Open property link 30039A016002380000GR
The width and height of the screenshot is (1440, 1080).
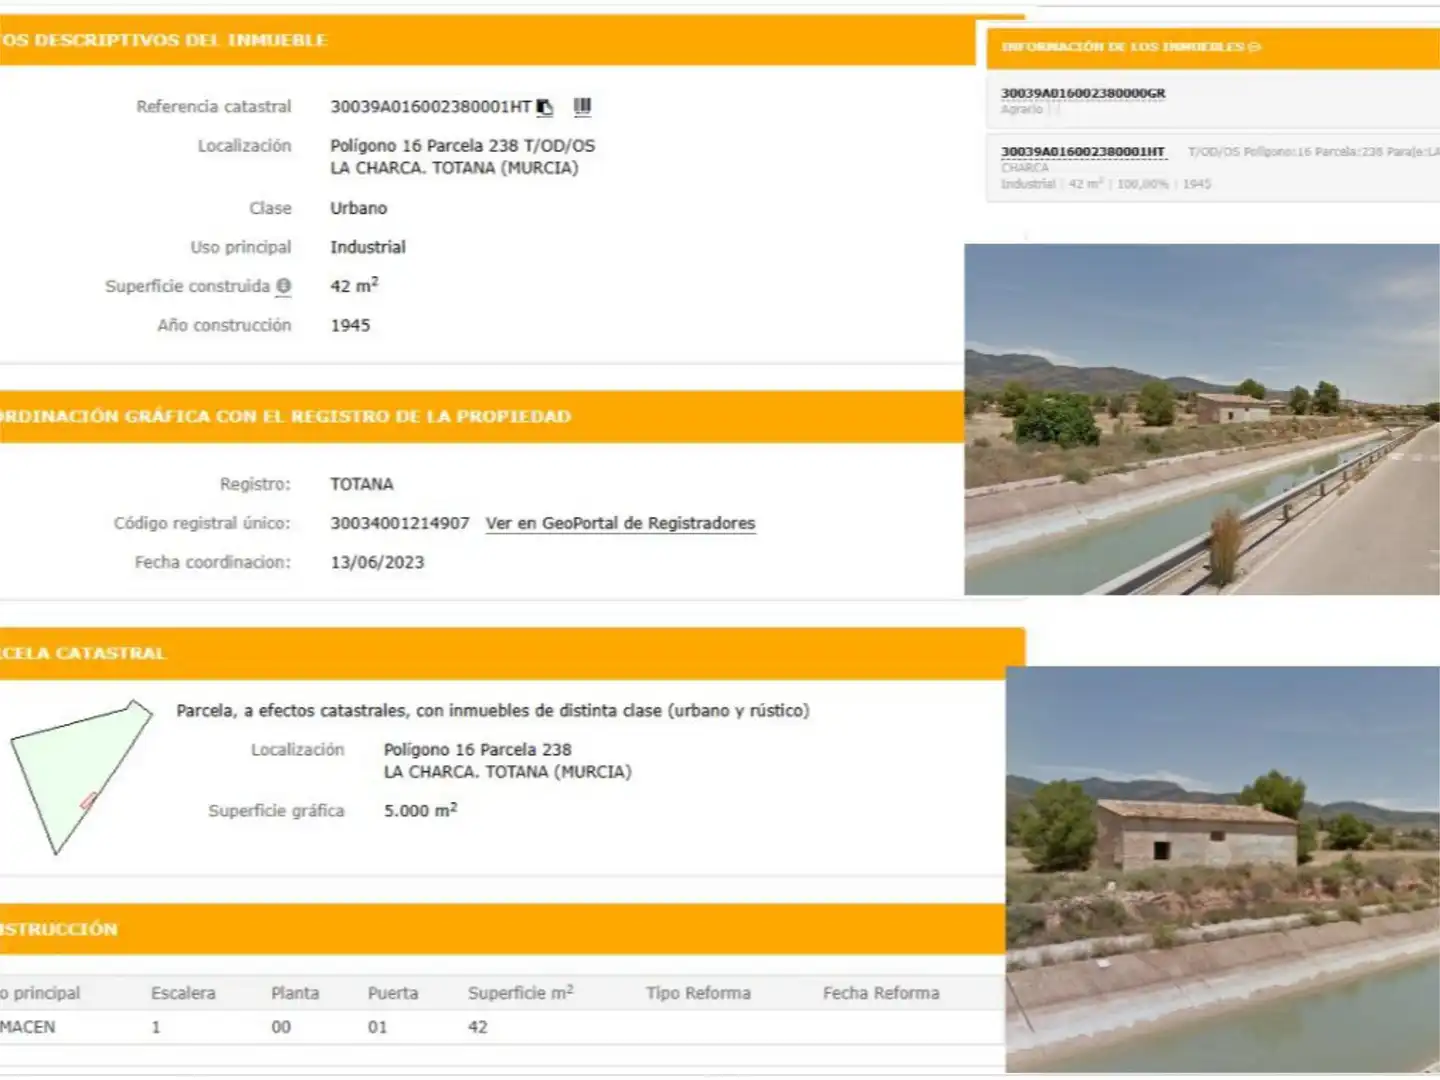[x=1083, y=93]
